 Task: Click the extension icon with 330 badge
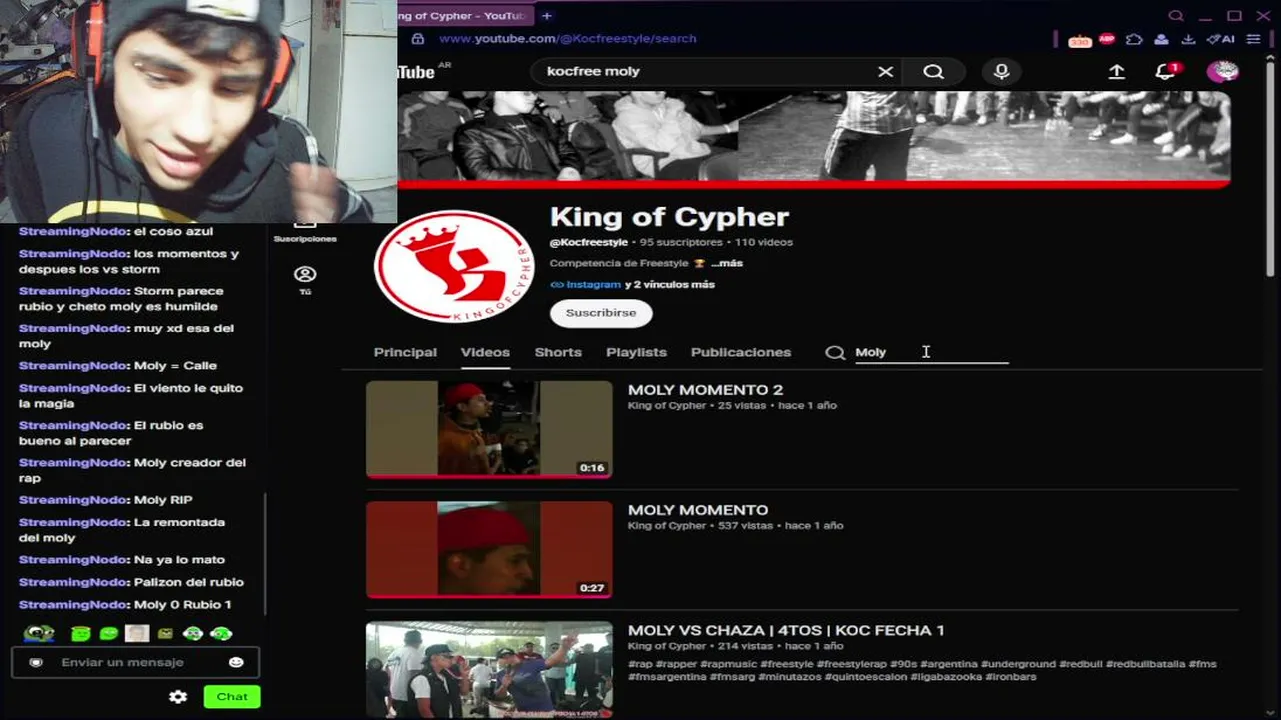(x=1080, y=40)
